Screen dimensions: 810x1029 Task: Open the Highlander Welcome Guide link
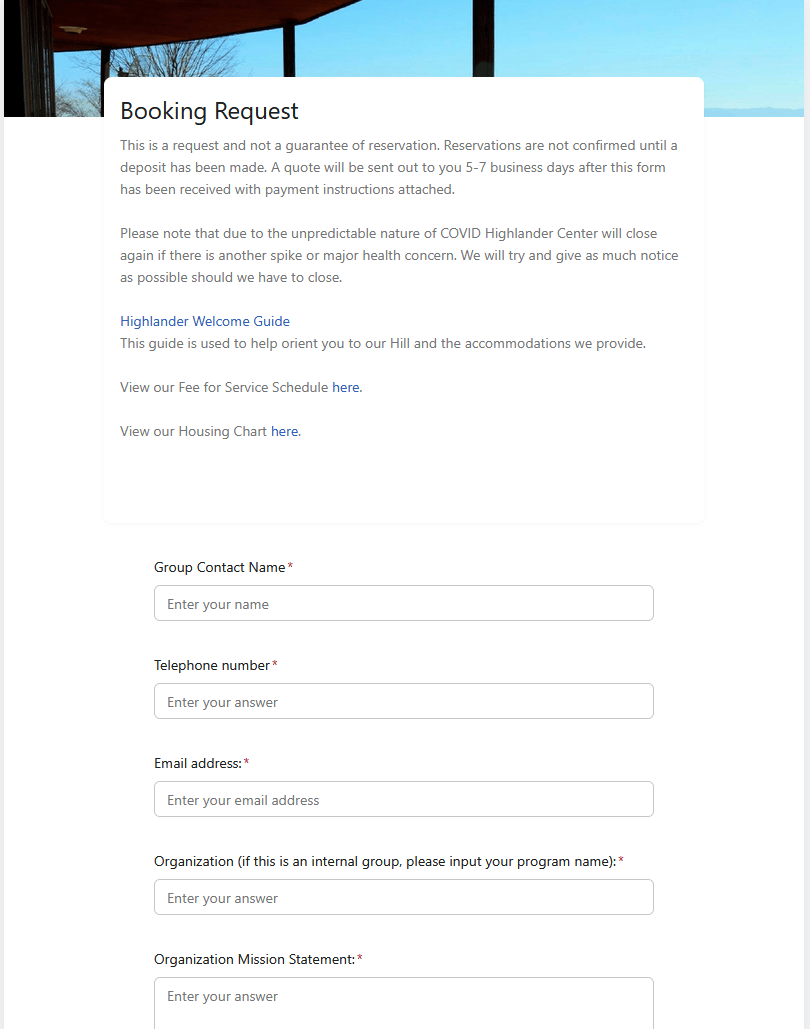[205, 321]
